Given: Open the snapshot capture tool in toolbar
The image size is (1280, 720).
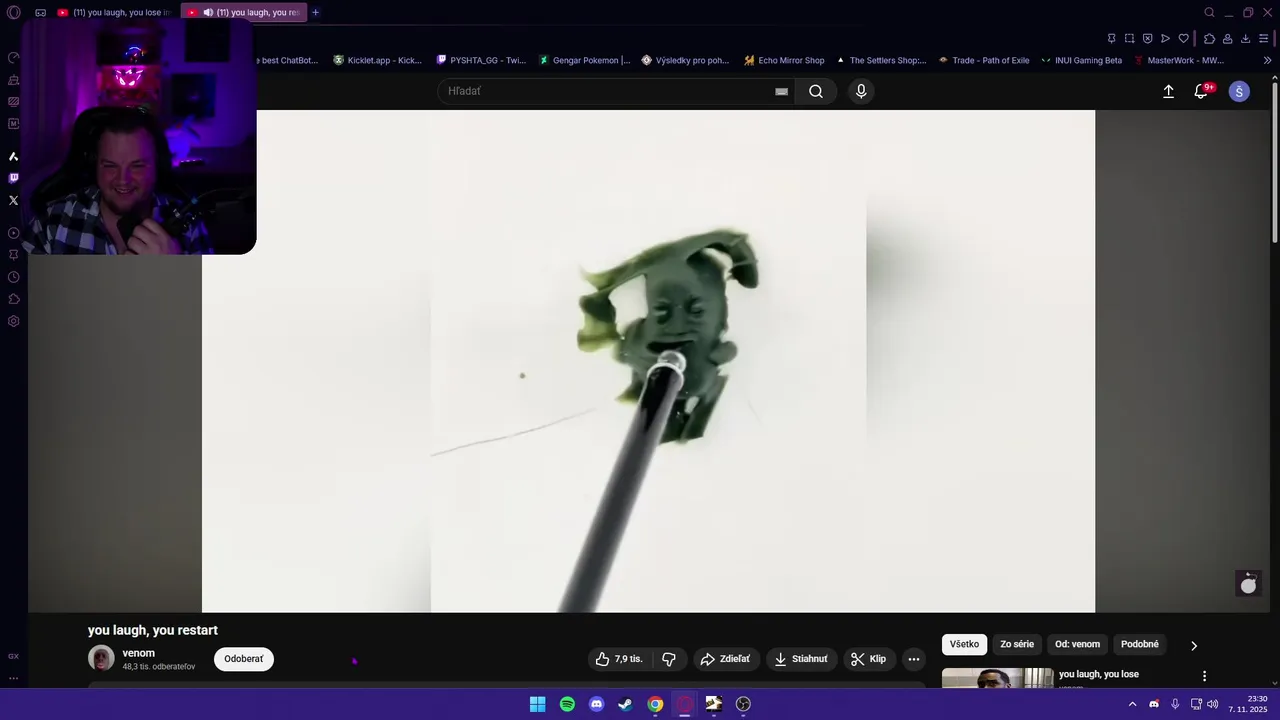Looking at the screenshot, I should click(1129, 38).
